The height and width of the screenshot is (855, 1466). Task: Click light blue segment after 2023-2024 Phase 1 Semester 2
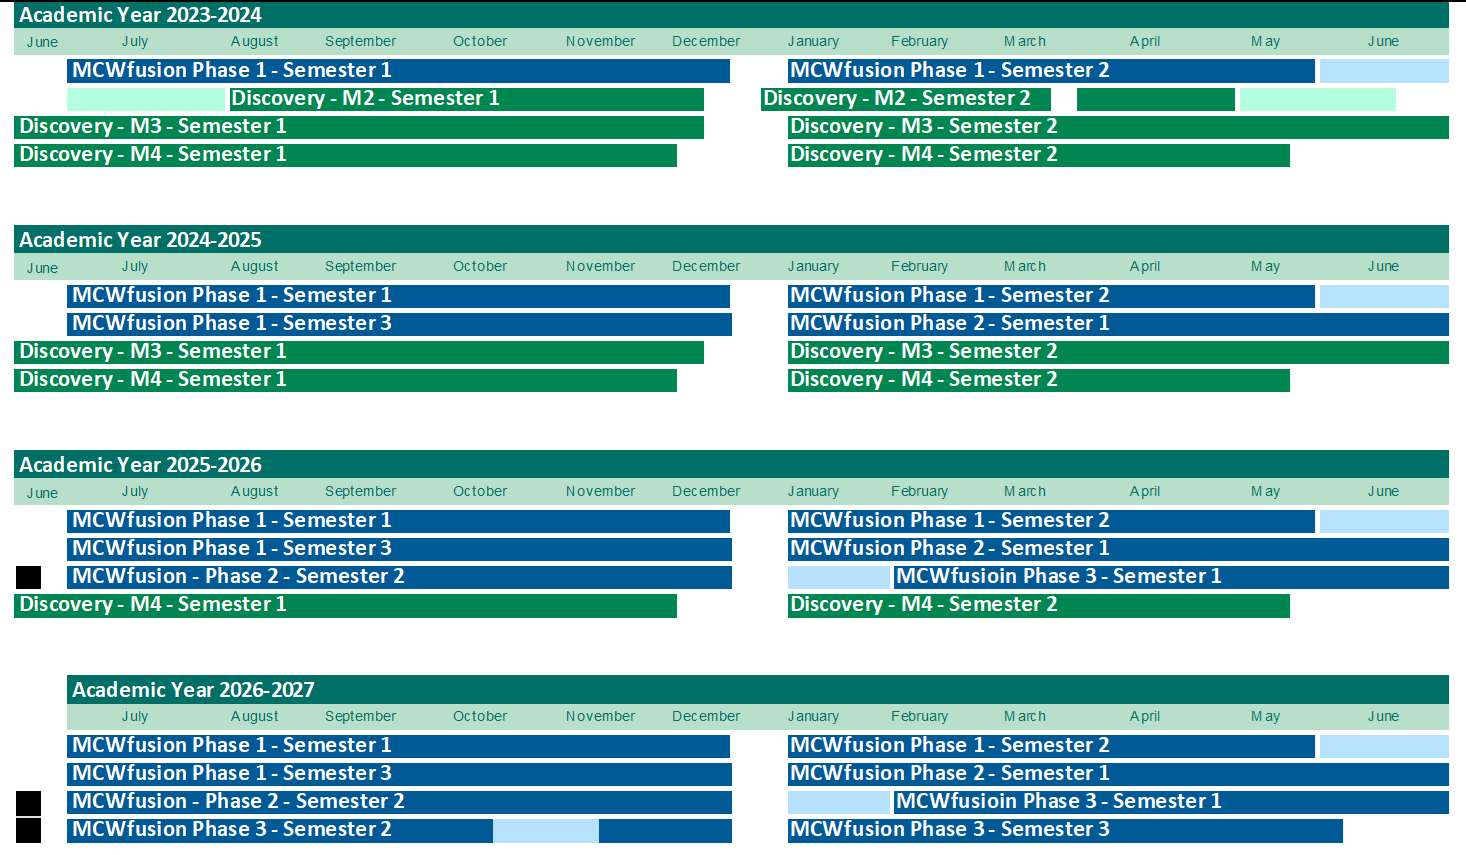(x=1383, y=71)
